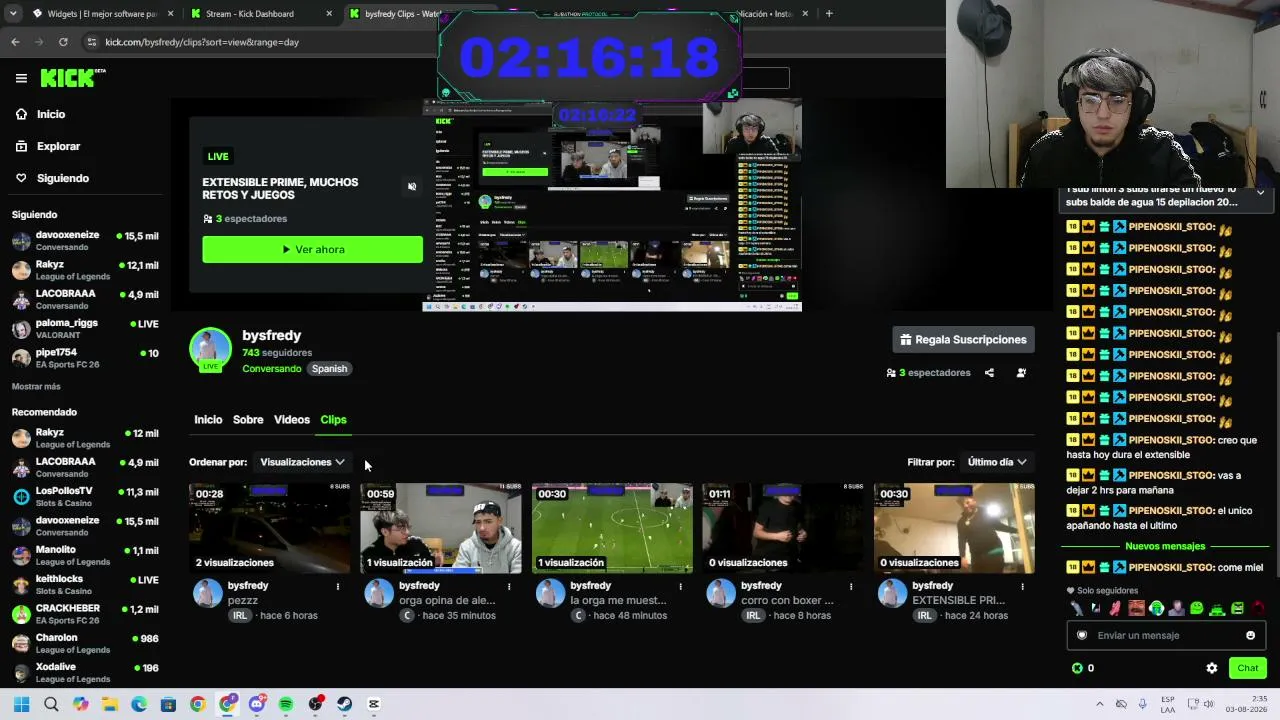Click the chat identity badge icon in the message box
The image size is (1280, 720).
coord(1081,635)
